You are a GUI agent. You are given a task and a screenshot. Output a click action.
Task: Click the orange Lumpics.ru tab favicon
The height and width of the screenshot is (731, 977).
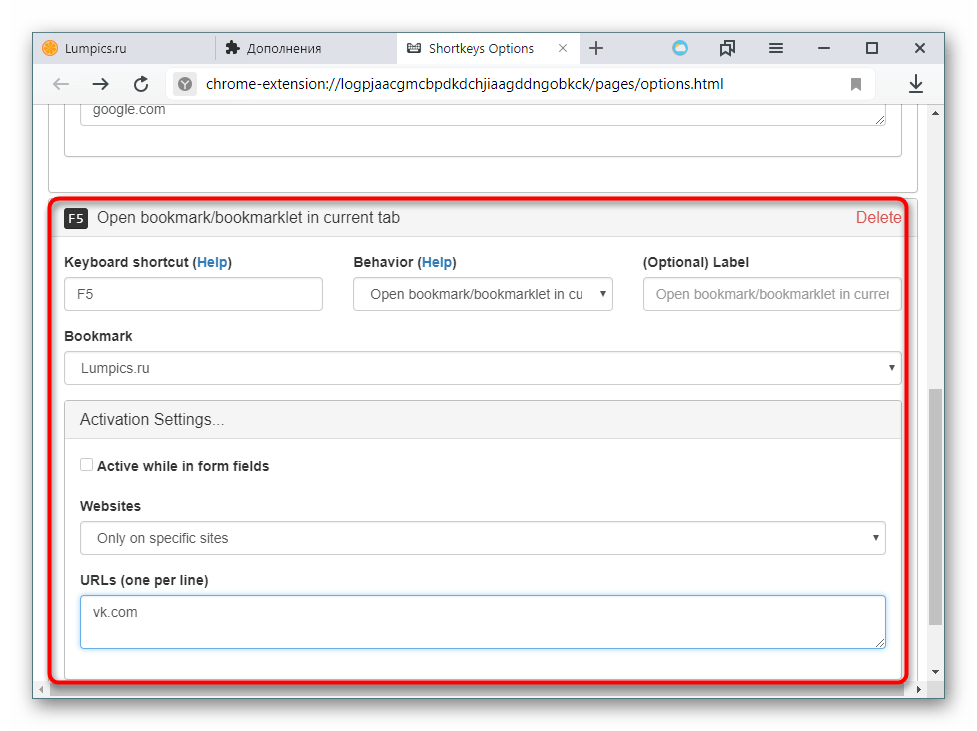pyautogui.click(x=50, y=48)
